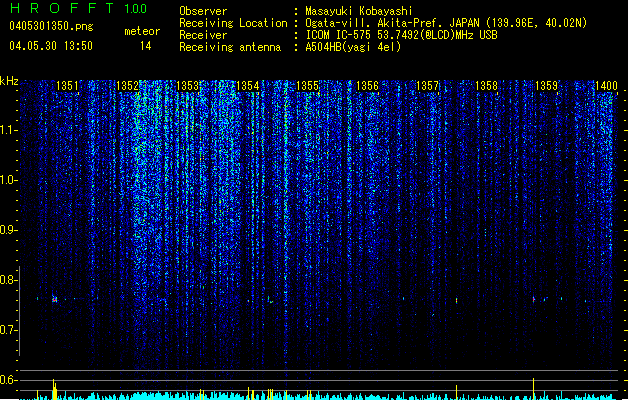
Task: Click the meteor echo spot below the 1359 marker
Action: click(534, 299)
